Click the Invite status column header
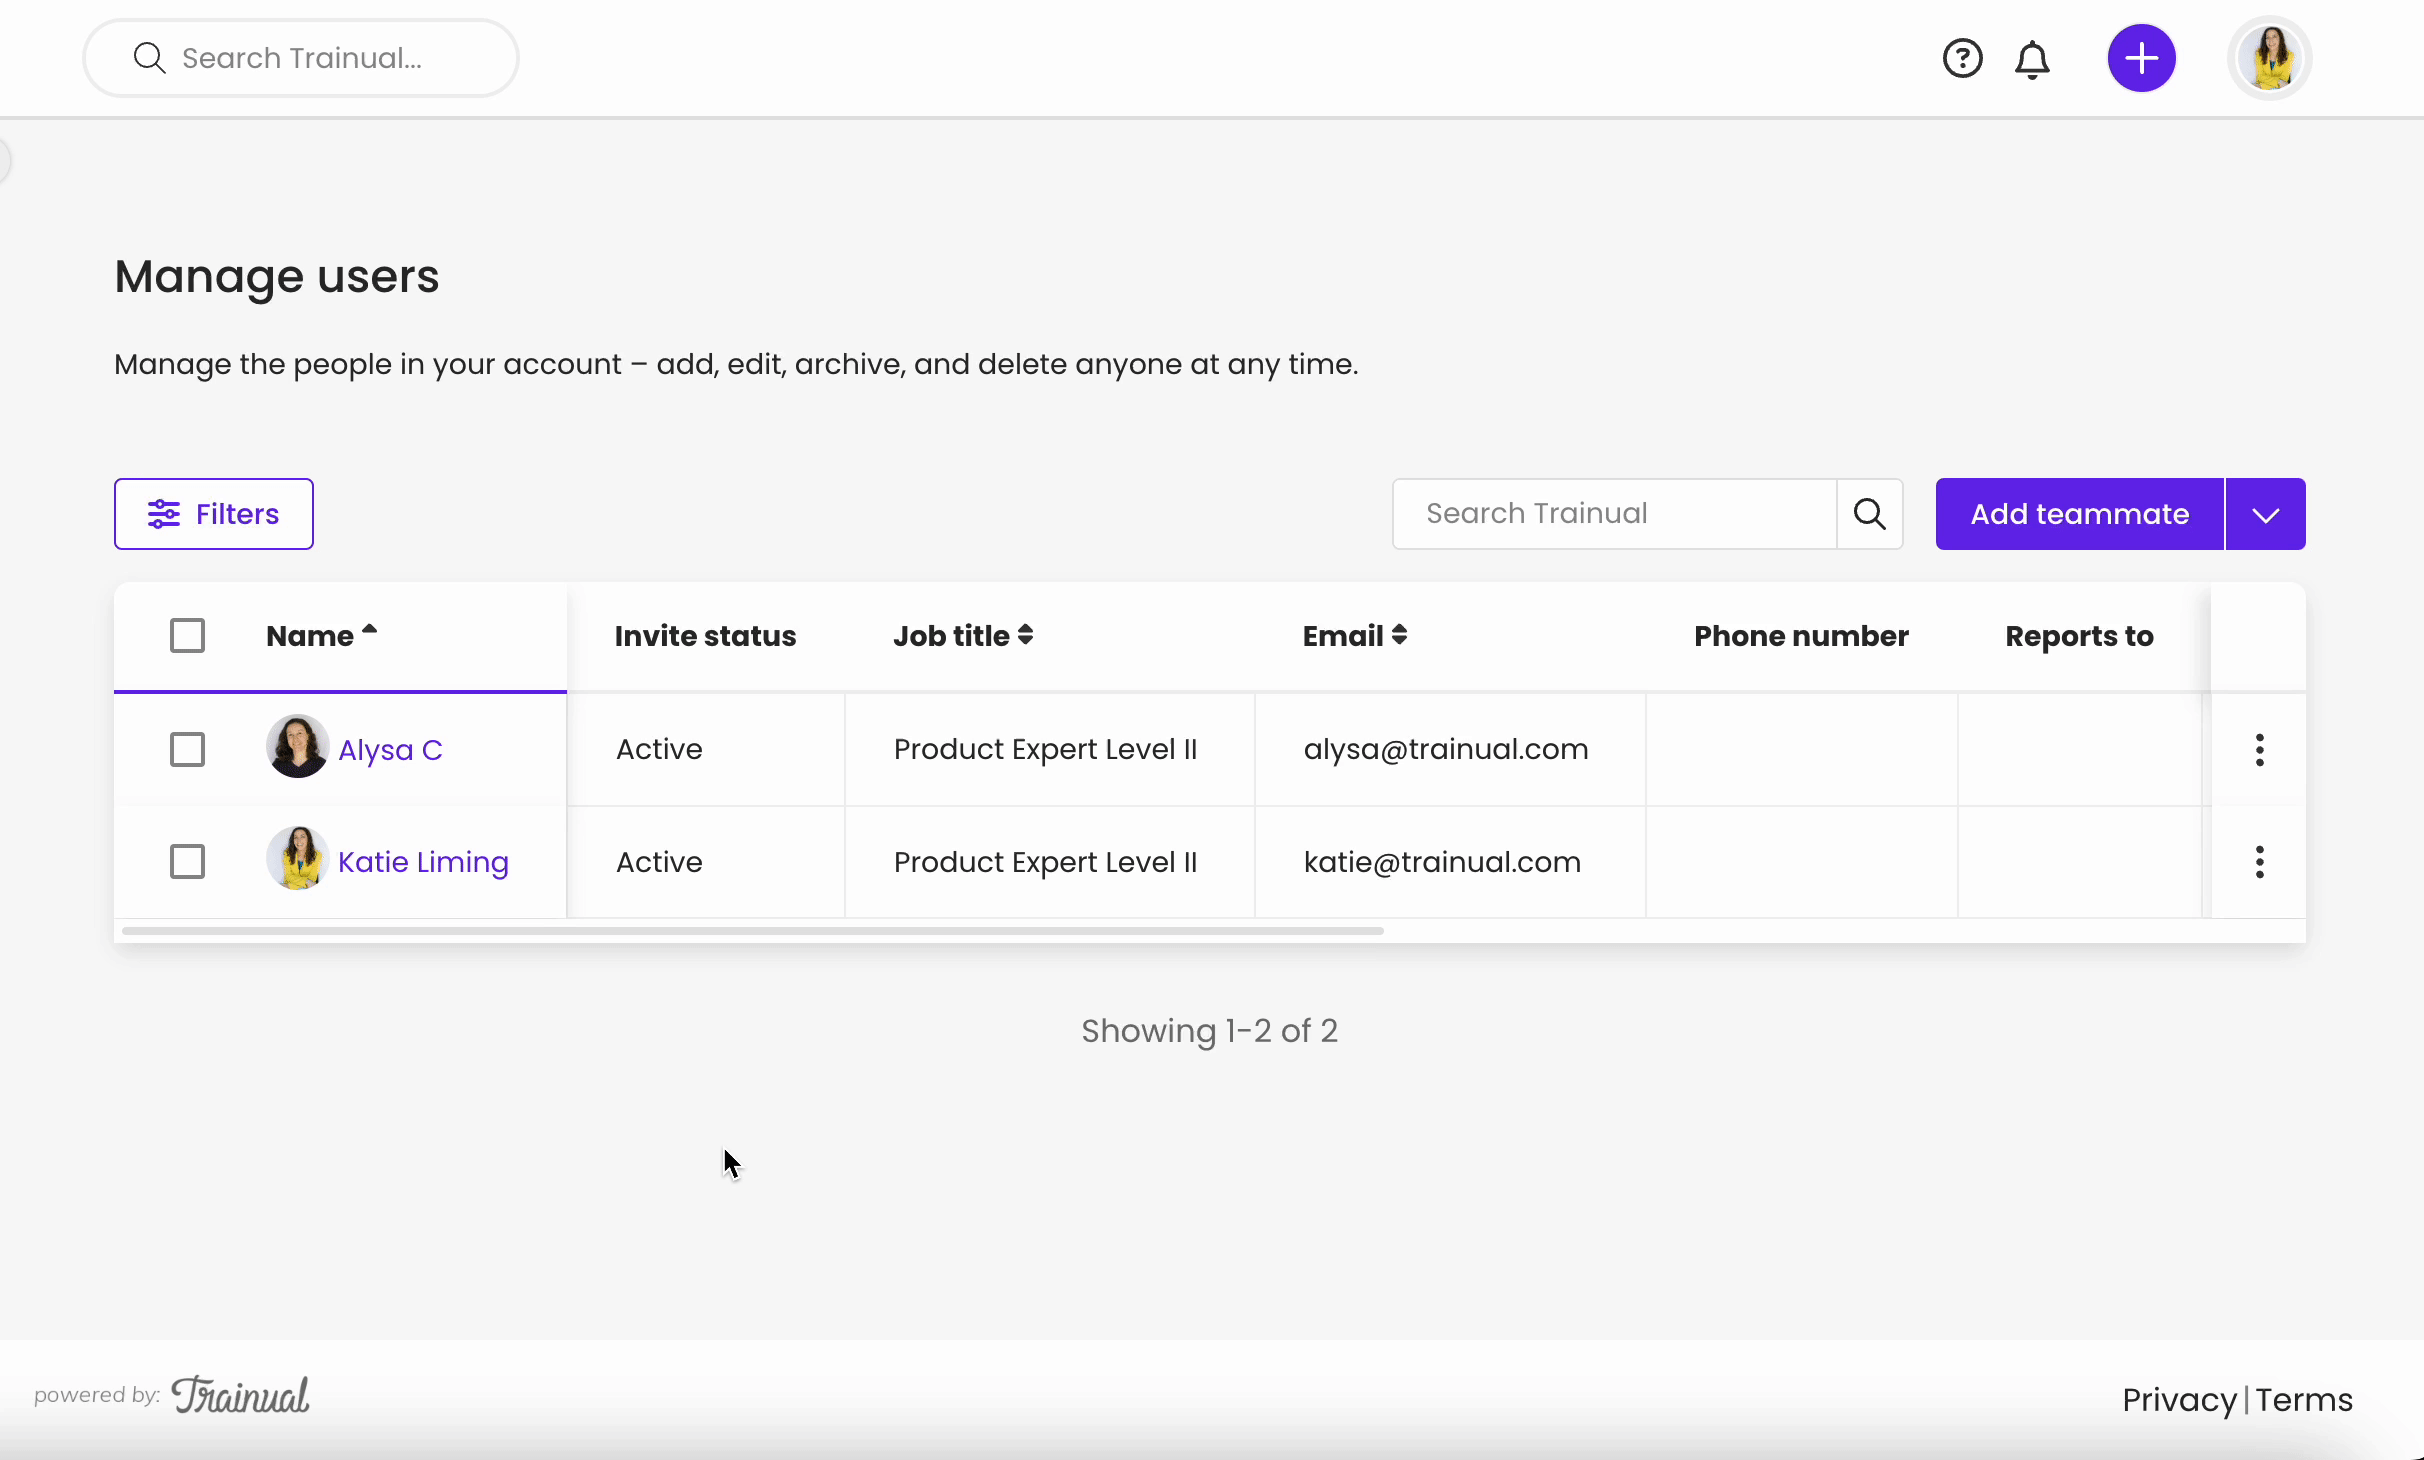 click(705, 636)
